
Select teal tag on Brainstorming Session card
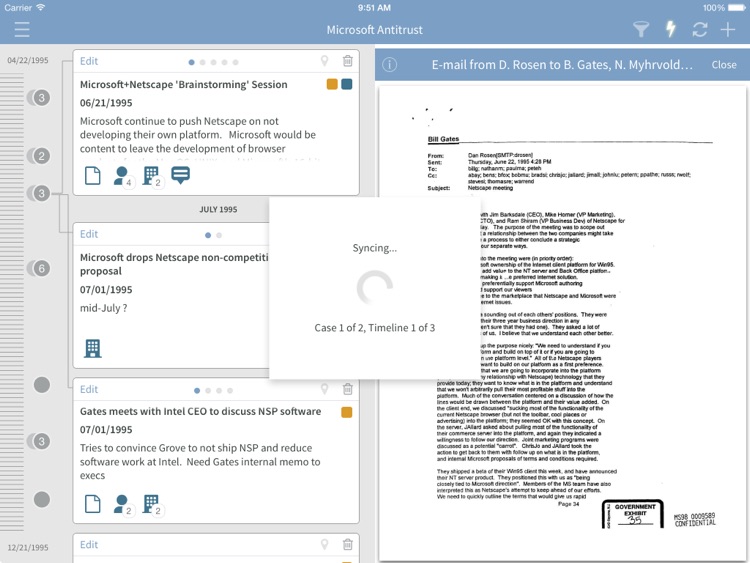347,84
